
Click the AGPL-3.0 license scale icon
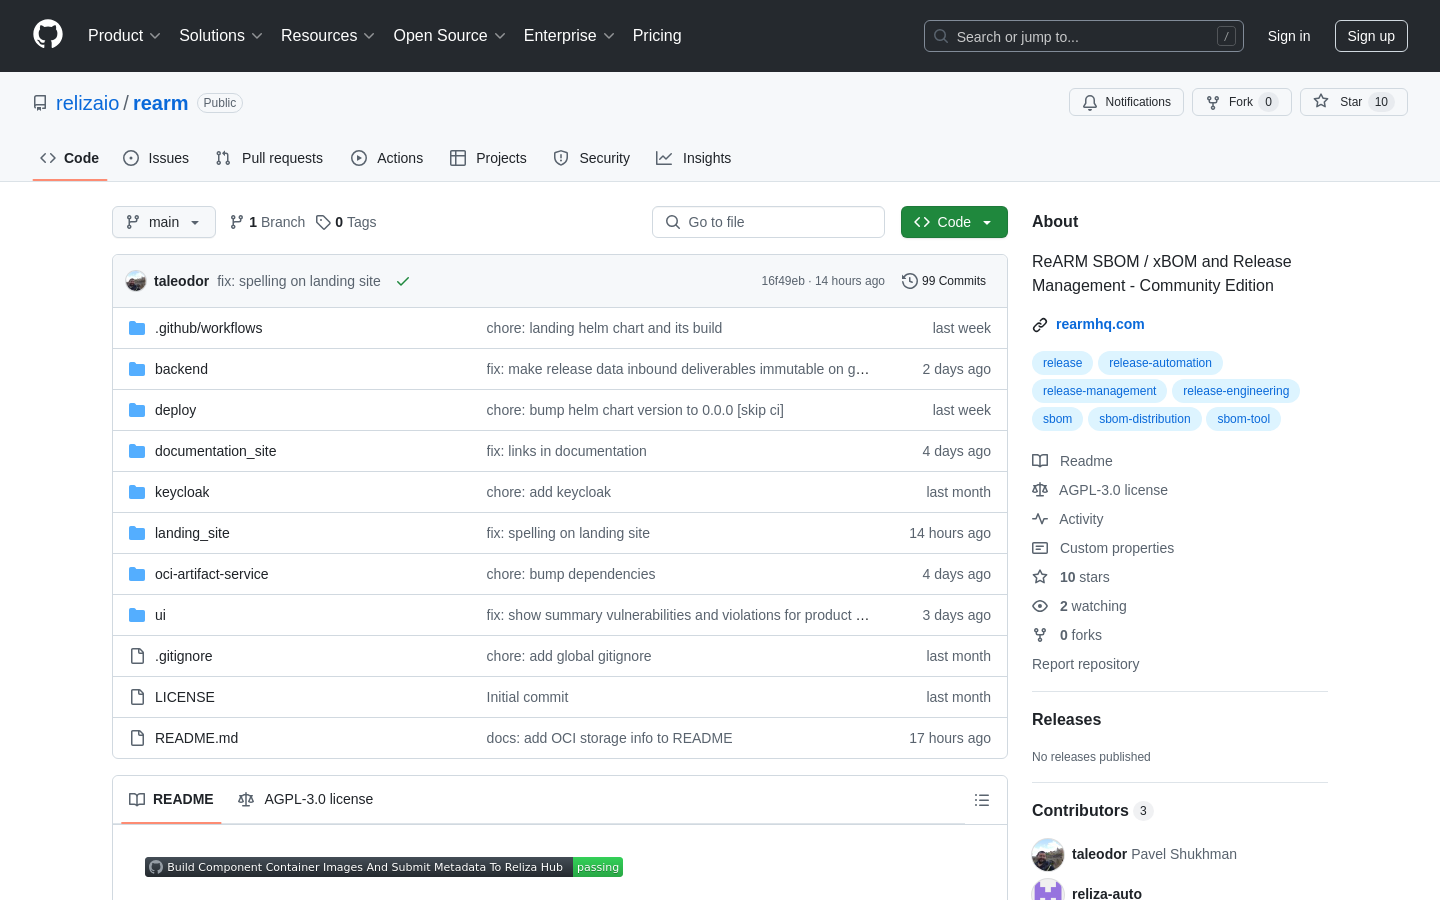(1040, 490)
